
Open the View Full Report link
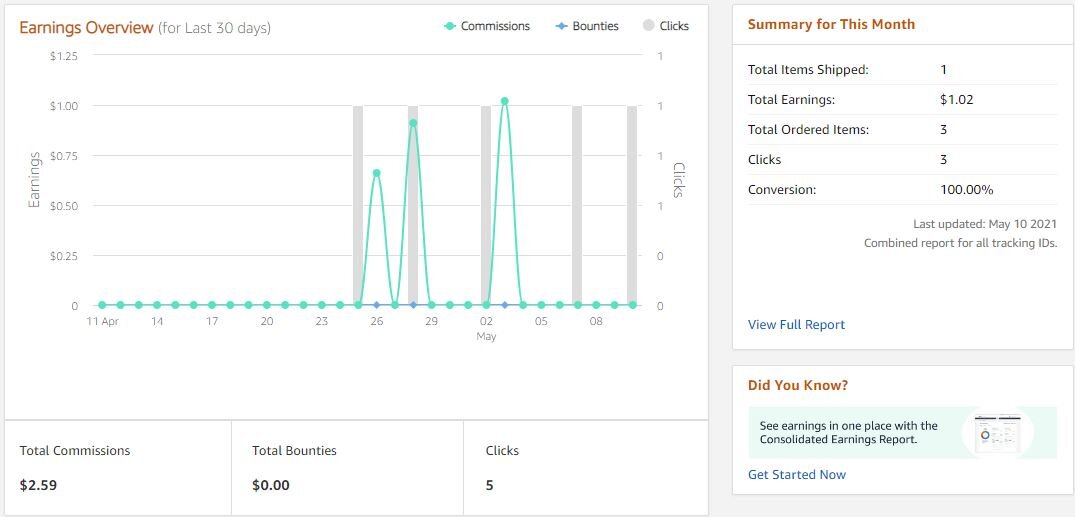pos(796,325)
